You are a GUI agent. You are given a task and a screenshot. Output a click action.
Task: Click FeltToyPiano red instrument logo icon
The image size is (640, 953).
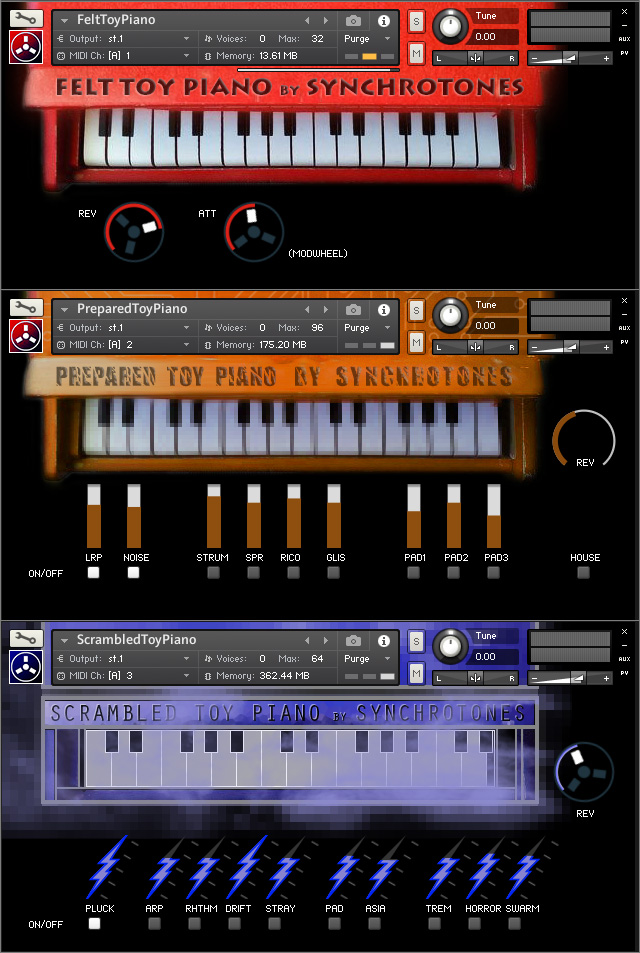click(26, 47)
